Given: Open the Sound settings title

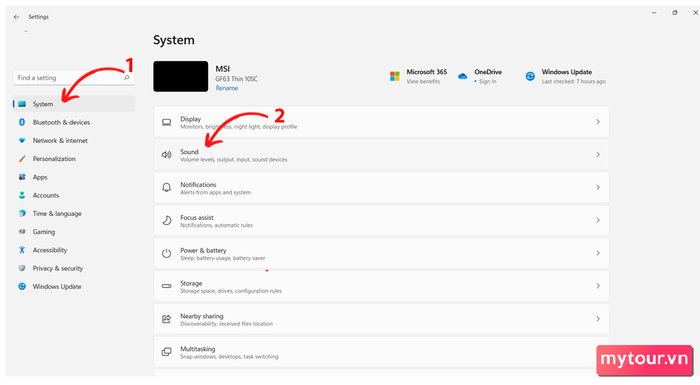Looking at the screenshot, I should pyautogui.click(x=189, y=151).
